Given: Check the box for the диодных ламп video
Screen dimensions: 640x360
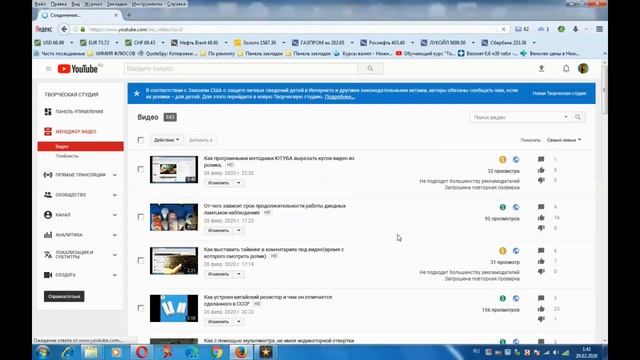Looking at the screenshot, I should (x=141, y=217).
